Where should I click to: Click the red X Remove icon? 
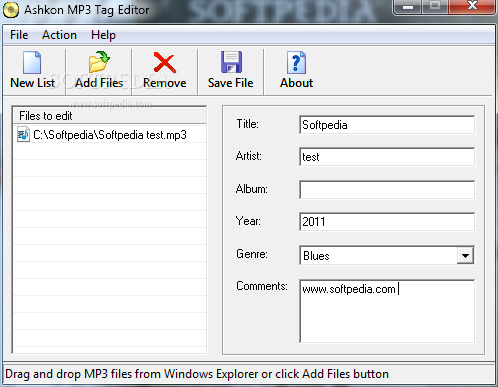pyautogui.click(x=165, y=62)
